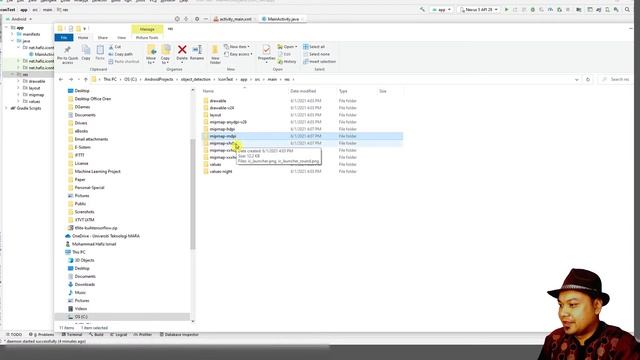
Task: Click the green Run button in Android Studio
Action: [507, 9]
